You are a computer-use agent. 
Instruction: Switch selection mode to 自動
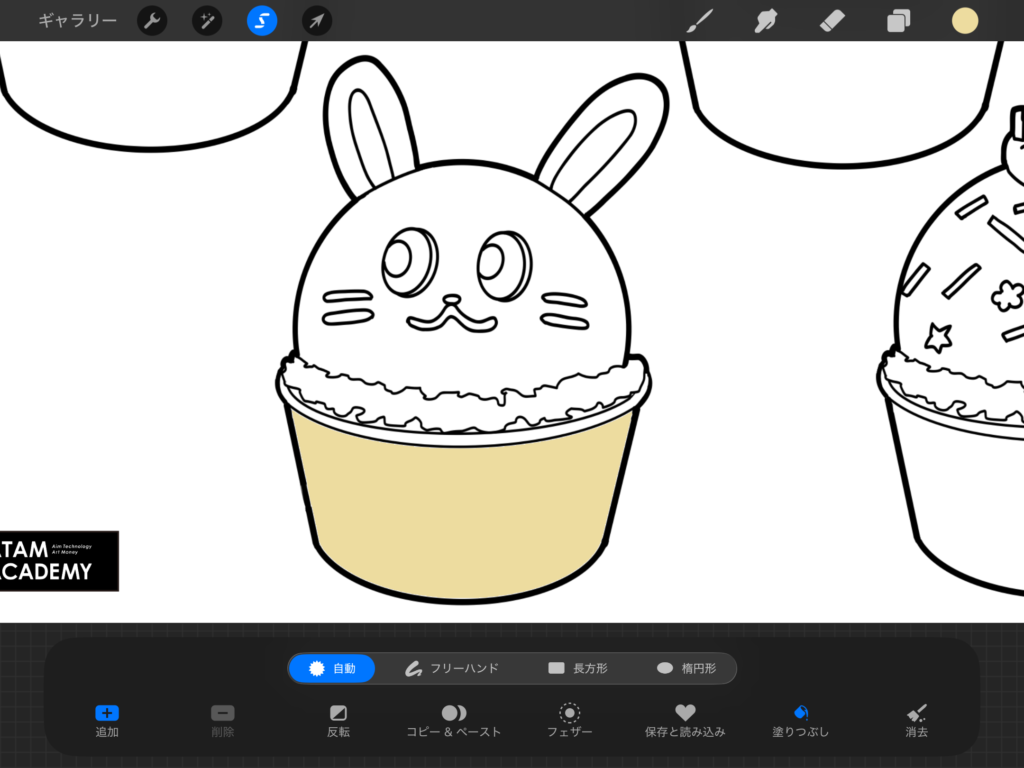coord(332,668)
